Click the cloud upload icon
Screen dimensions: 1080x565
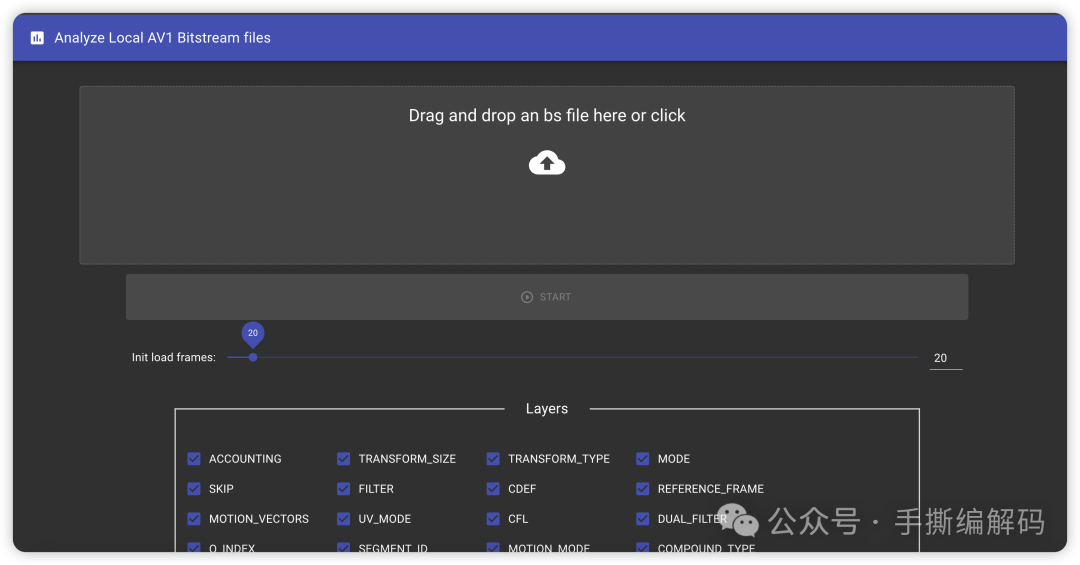tap(547, 163)
